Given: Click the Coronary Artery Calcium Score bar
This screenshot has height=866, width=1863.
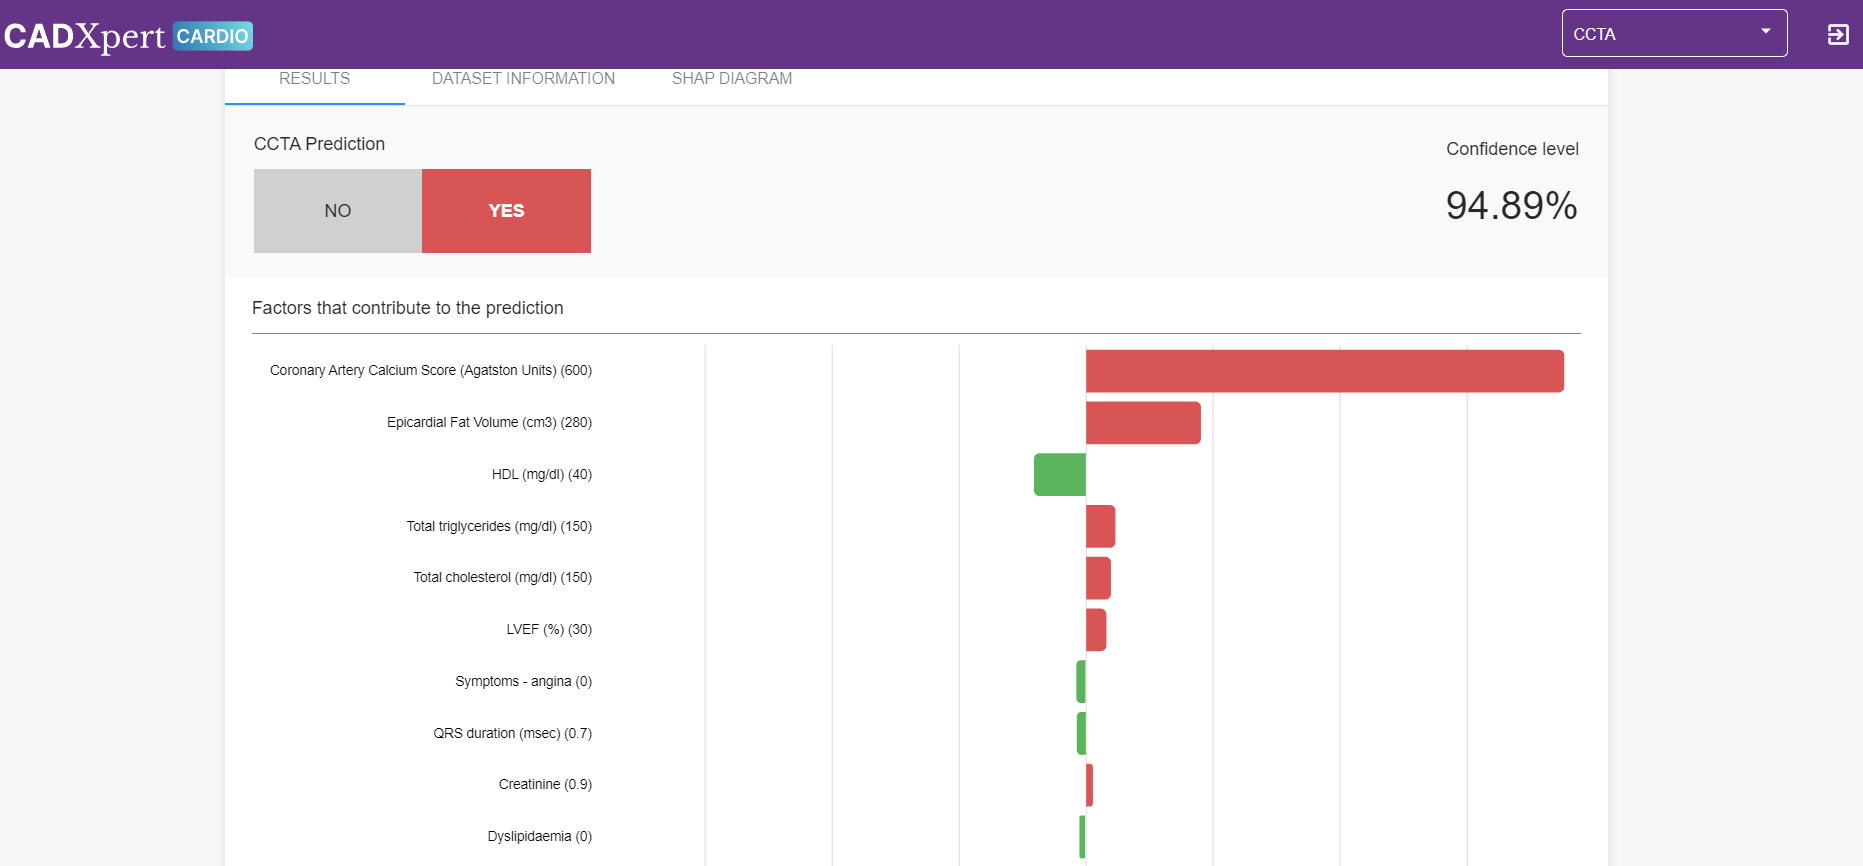Looking at the screenshot, I should pyautogui.click(x=1324, y=371).
